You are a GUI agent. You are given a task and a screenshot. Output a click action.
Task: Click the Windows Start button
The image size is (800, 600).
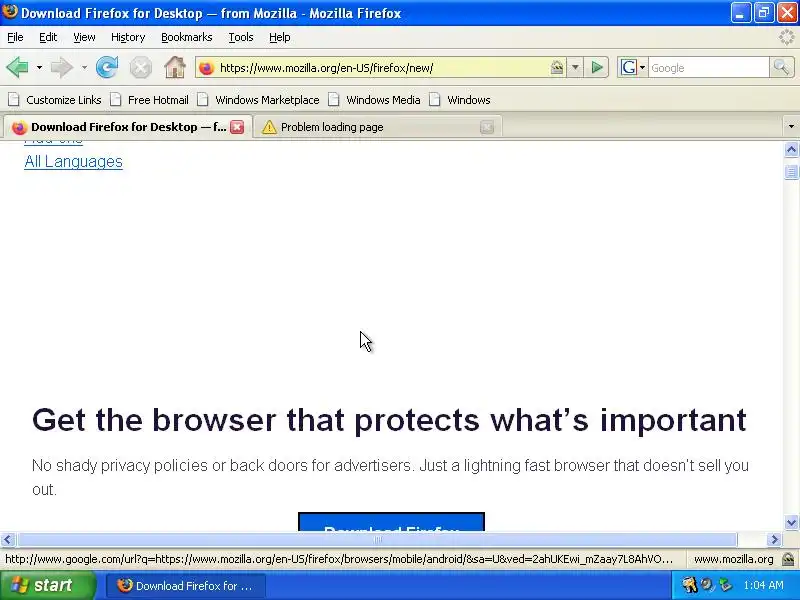[47, 585]
